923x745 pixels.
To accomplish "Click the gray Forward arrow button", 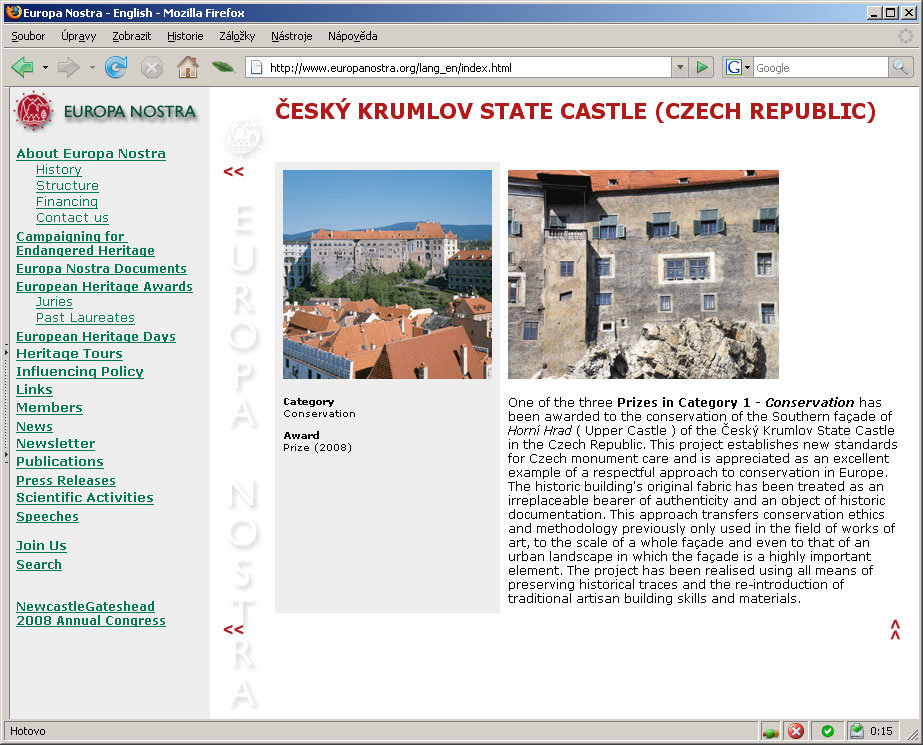I will (68, 67).
